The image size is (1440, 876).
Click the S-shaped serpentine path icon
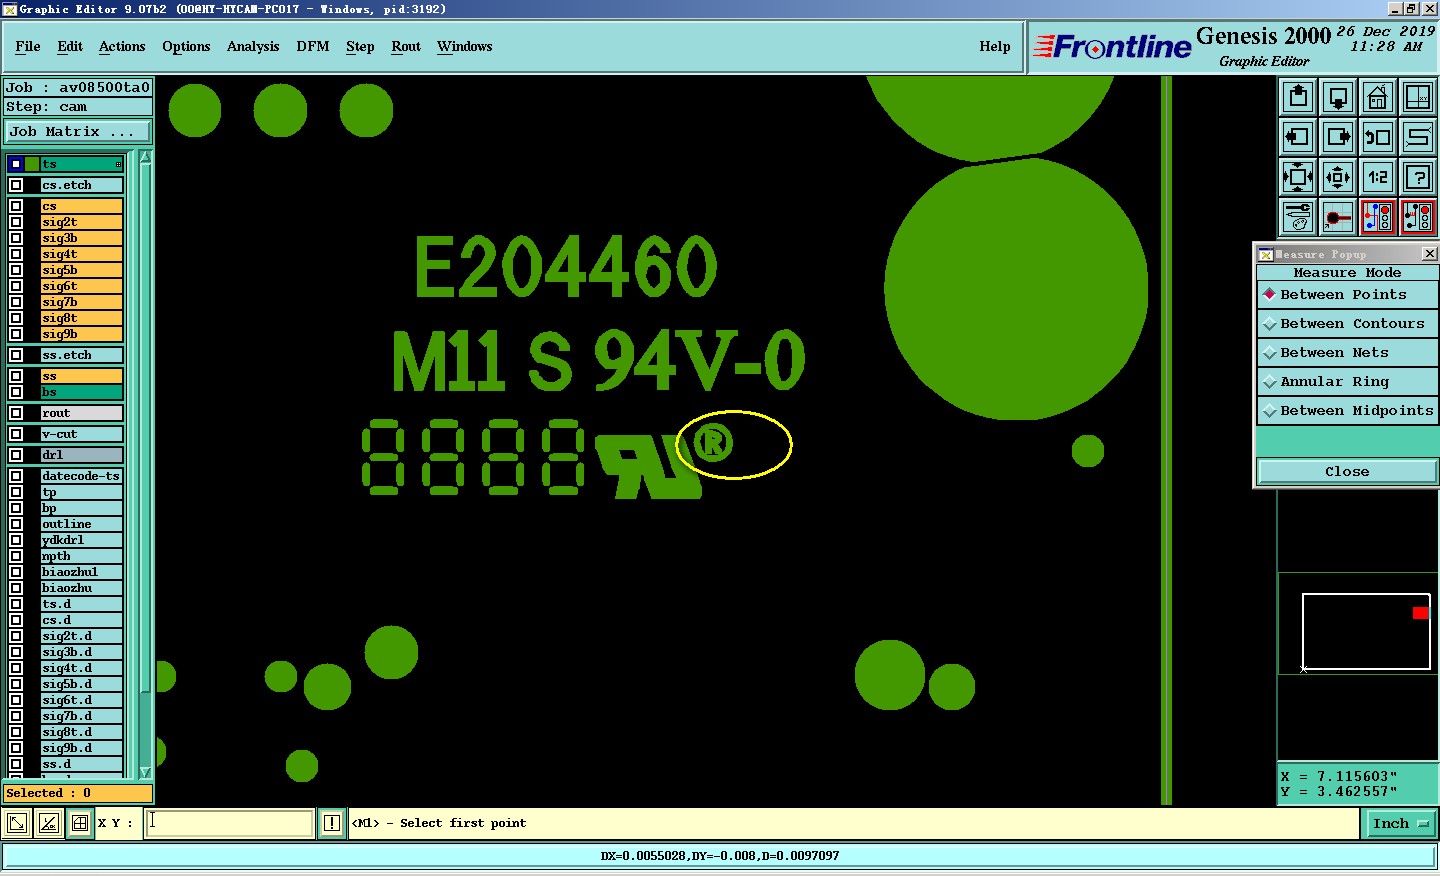click(1418, 137)
